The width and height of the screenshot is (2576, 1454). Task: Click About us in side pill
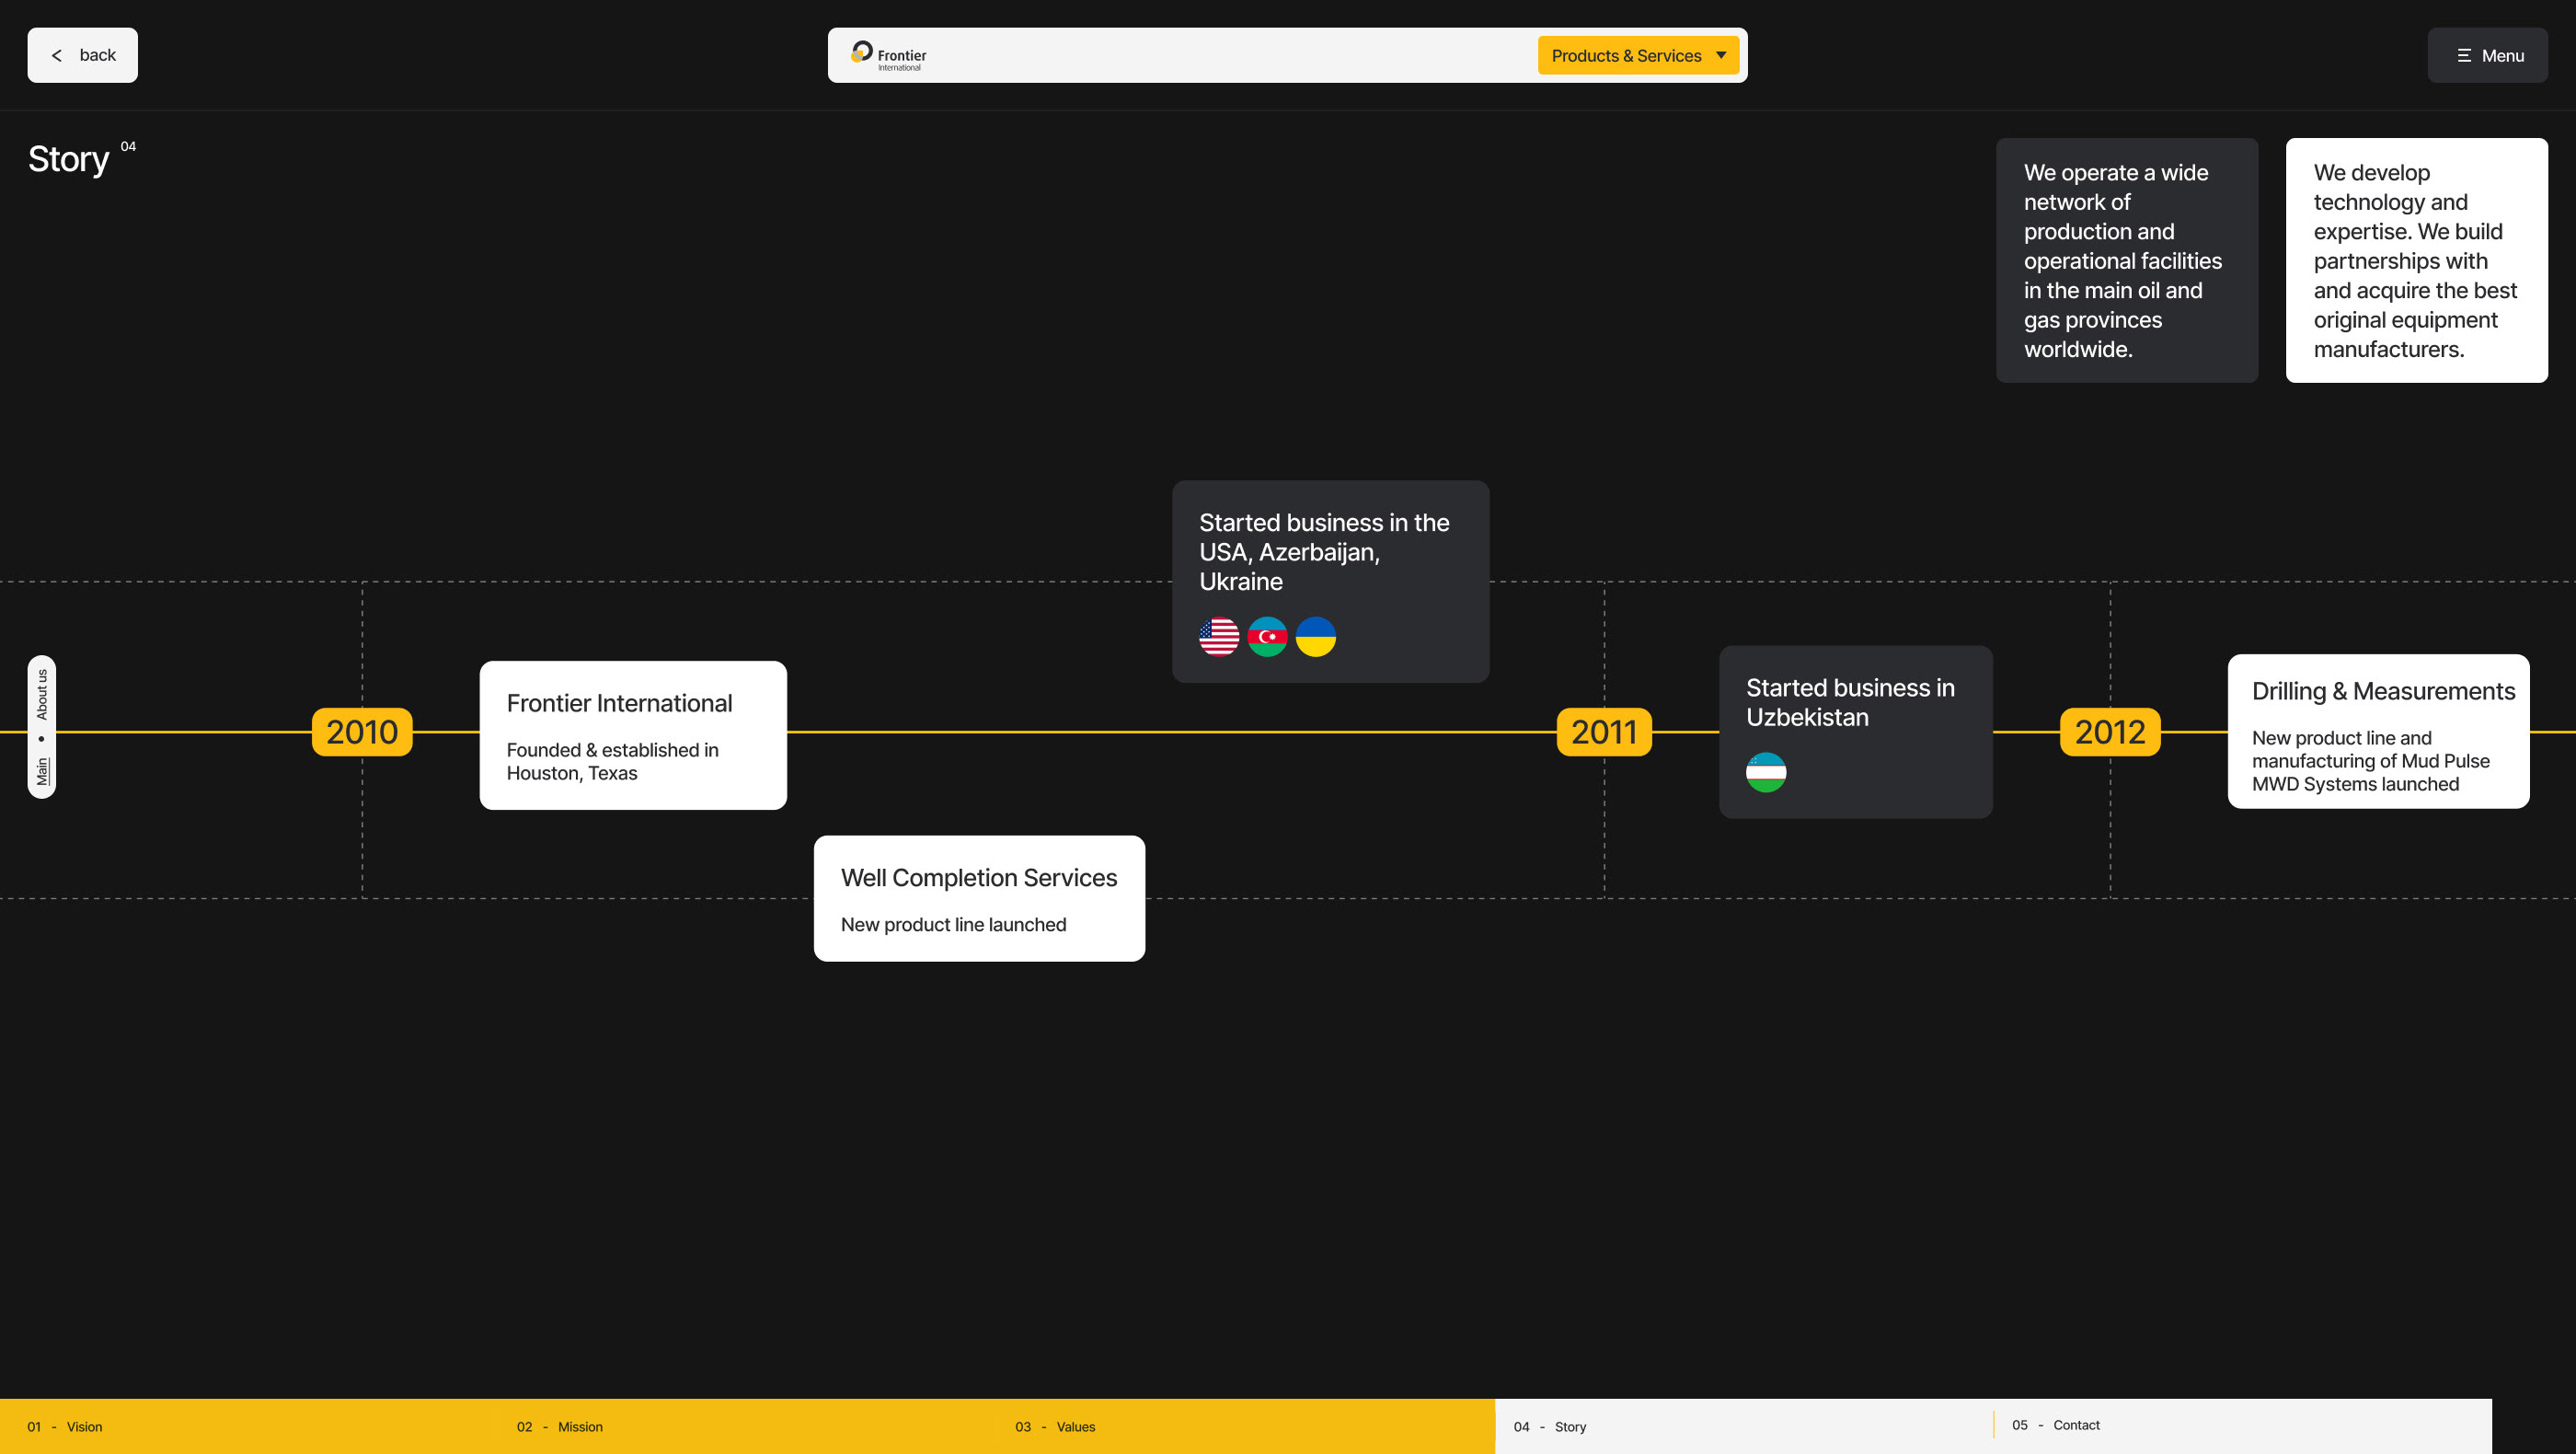point(42,694)
